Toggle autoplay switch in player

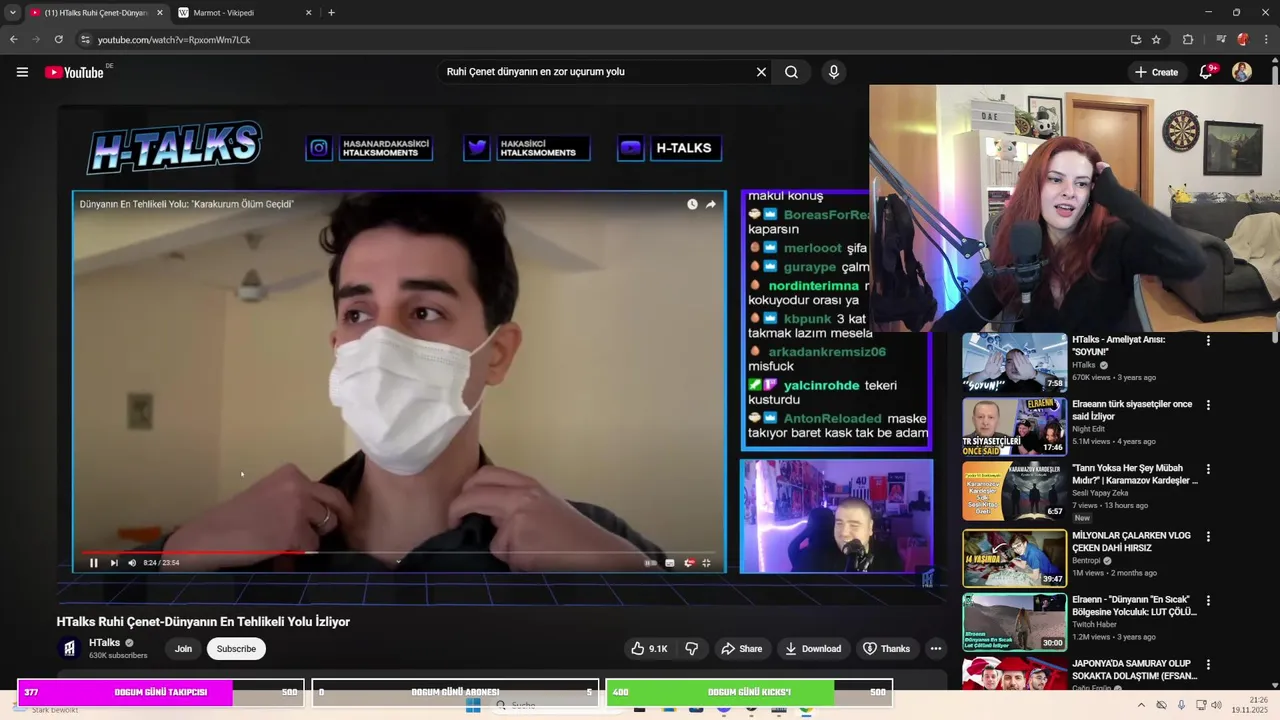(651, 563)
